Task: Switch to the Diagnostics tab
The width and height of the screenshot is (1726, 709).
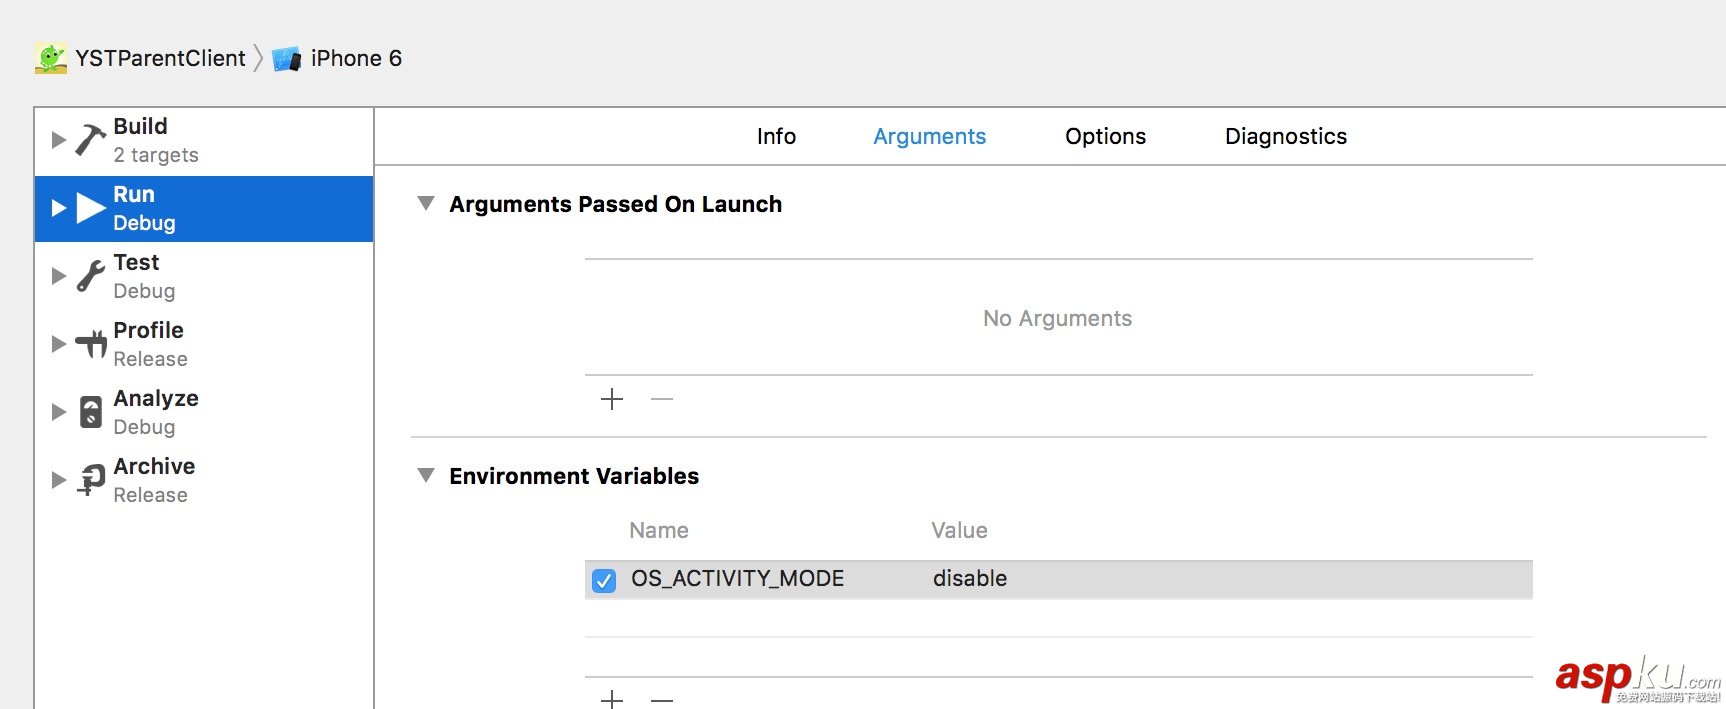Action: click(1286, 137)
